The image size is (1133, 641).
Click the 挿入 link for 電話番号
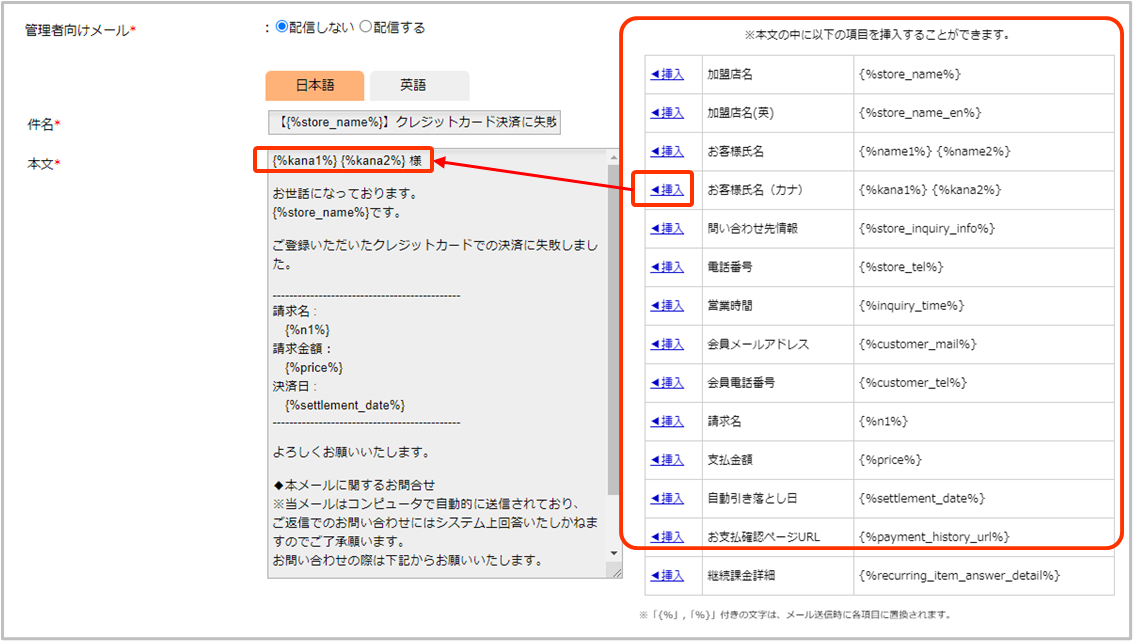[x=667, y=267]
